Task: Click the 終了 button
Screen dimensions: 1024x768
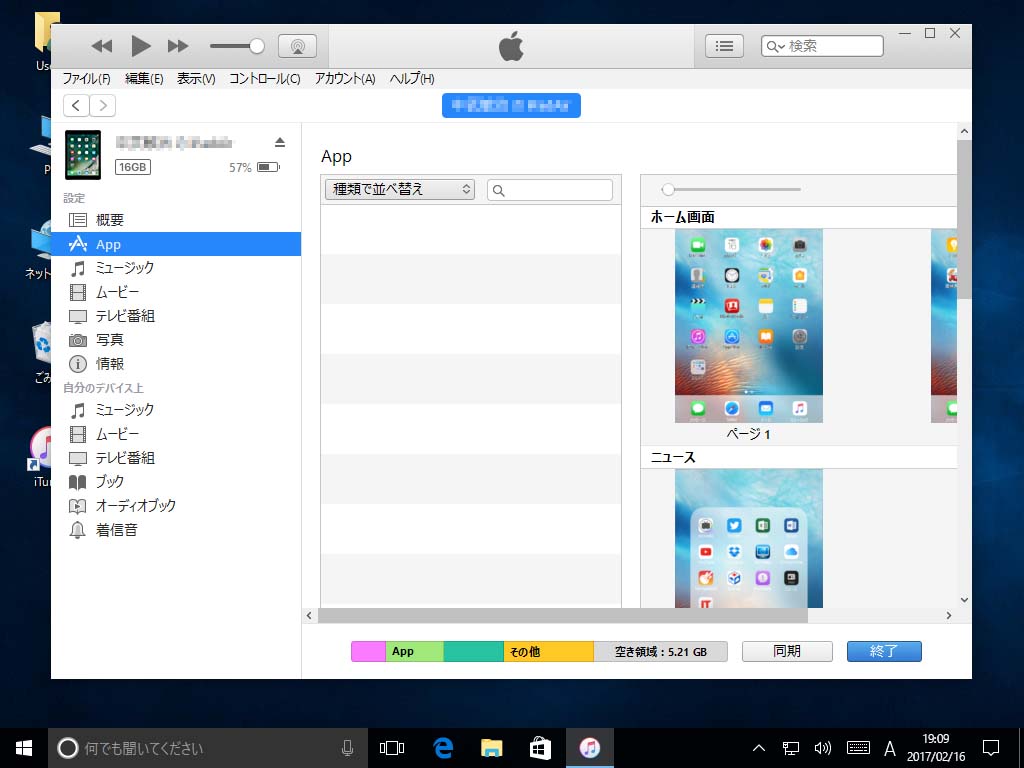Action: (x=884, y=651)
